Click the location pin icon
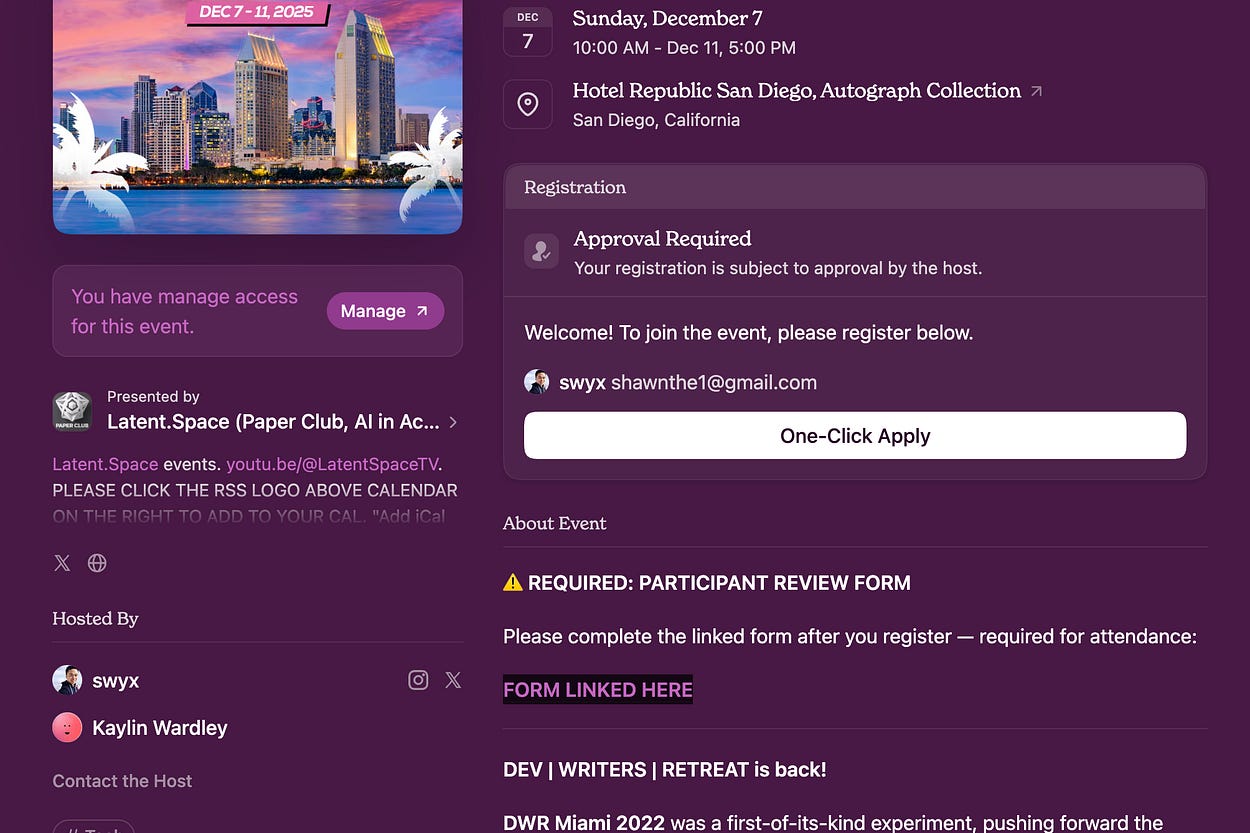Image resolution: width=1250 pixels, height=833 pixels. [528, 104]
